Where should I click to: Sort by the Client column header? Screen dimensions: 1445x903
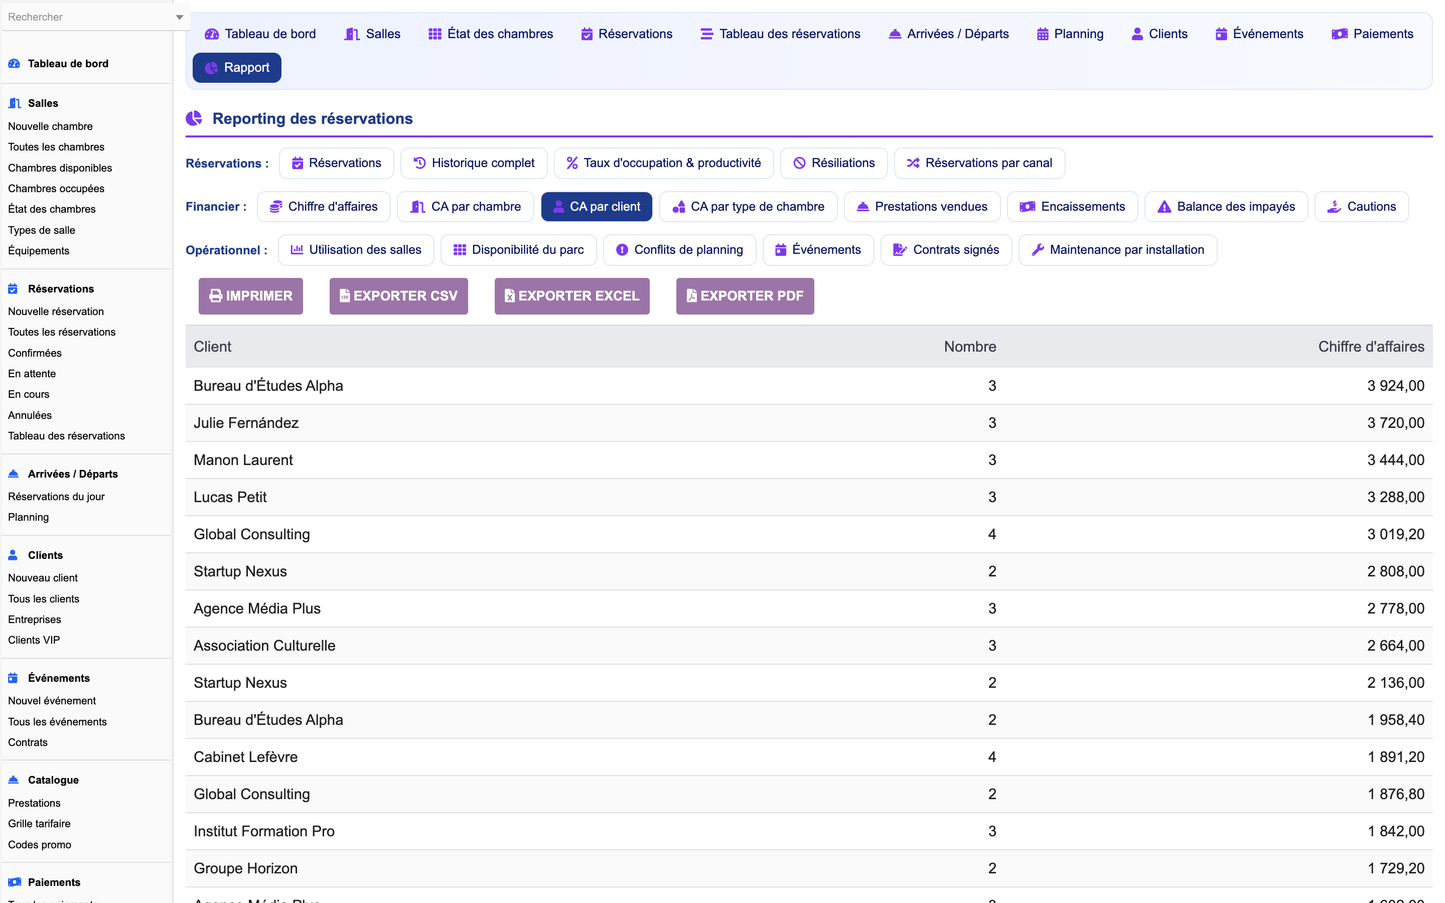pyautogui.click(x=212, y=347)
